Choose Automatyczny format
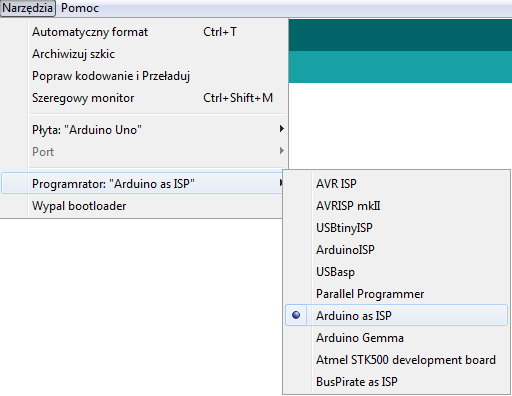Screen dimensions: 512x396 (144, 32)
